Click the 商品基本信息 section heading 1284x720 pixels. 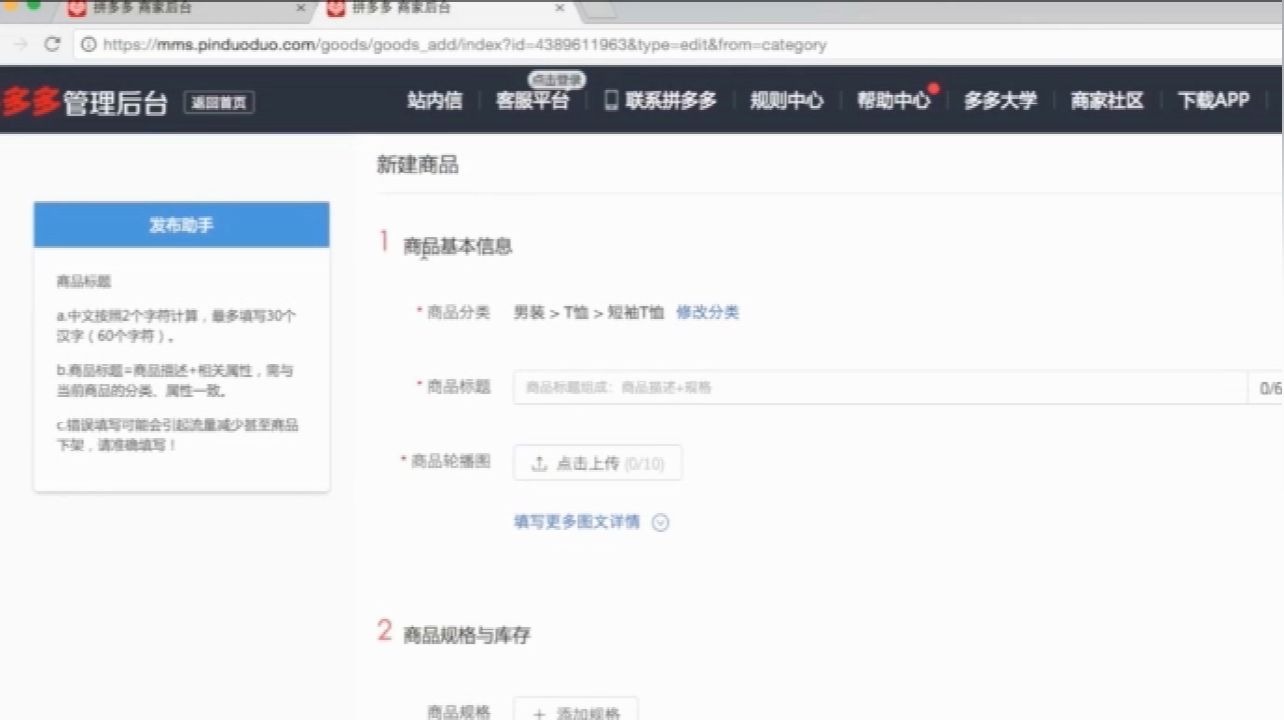click(x=458, y=246)
